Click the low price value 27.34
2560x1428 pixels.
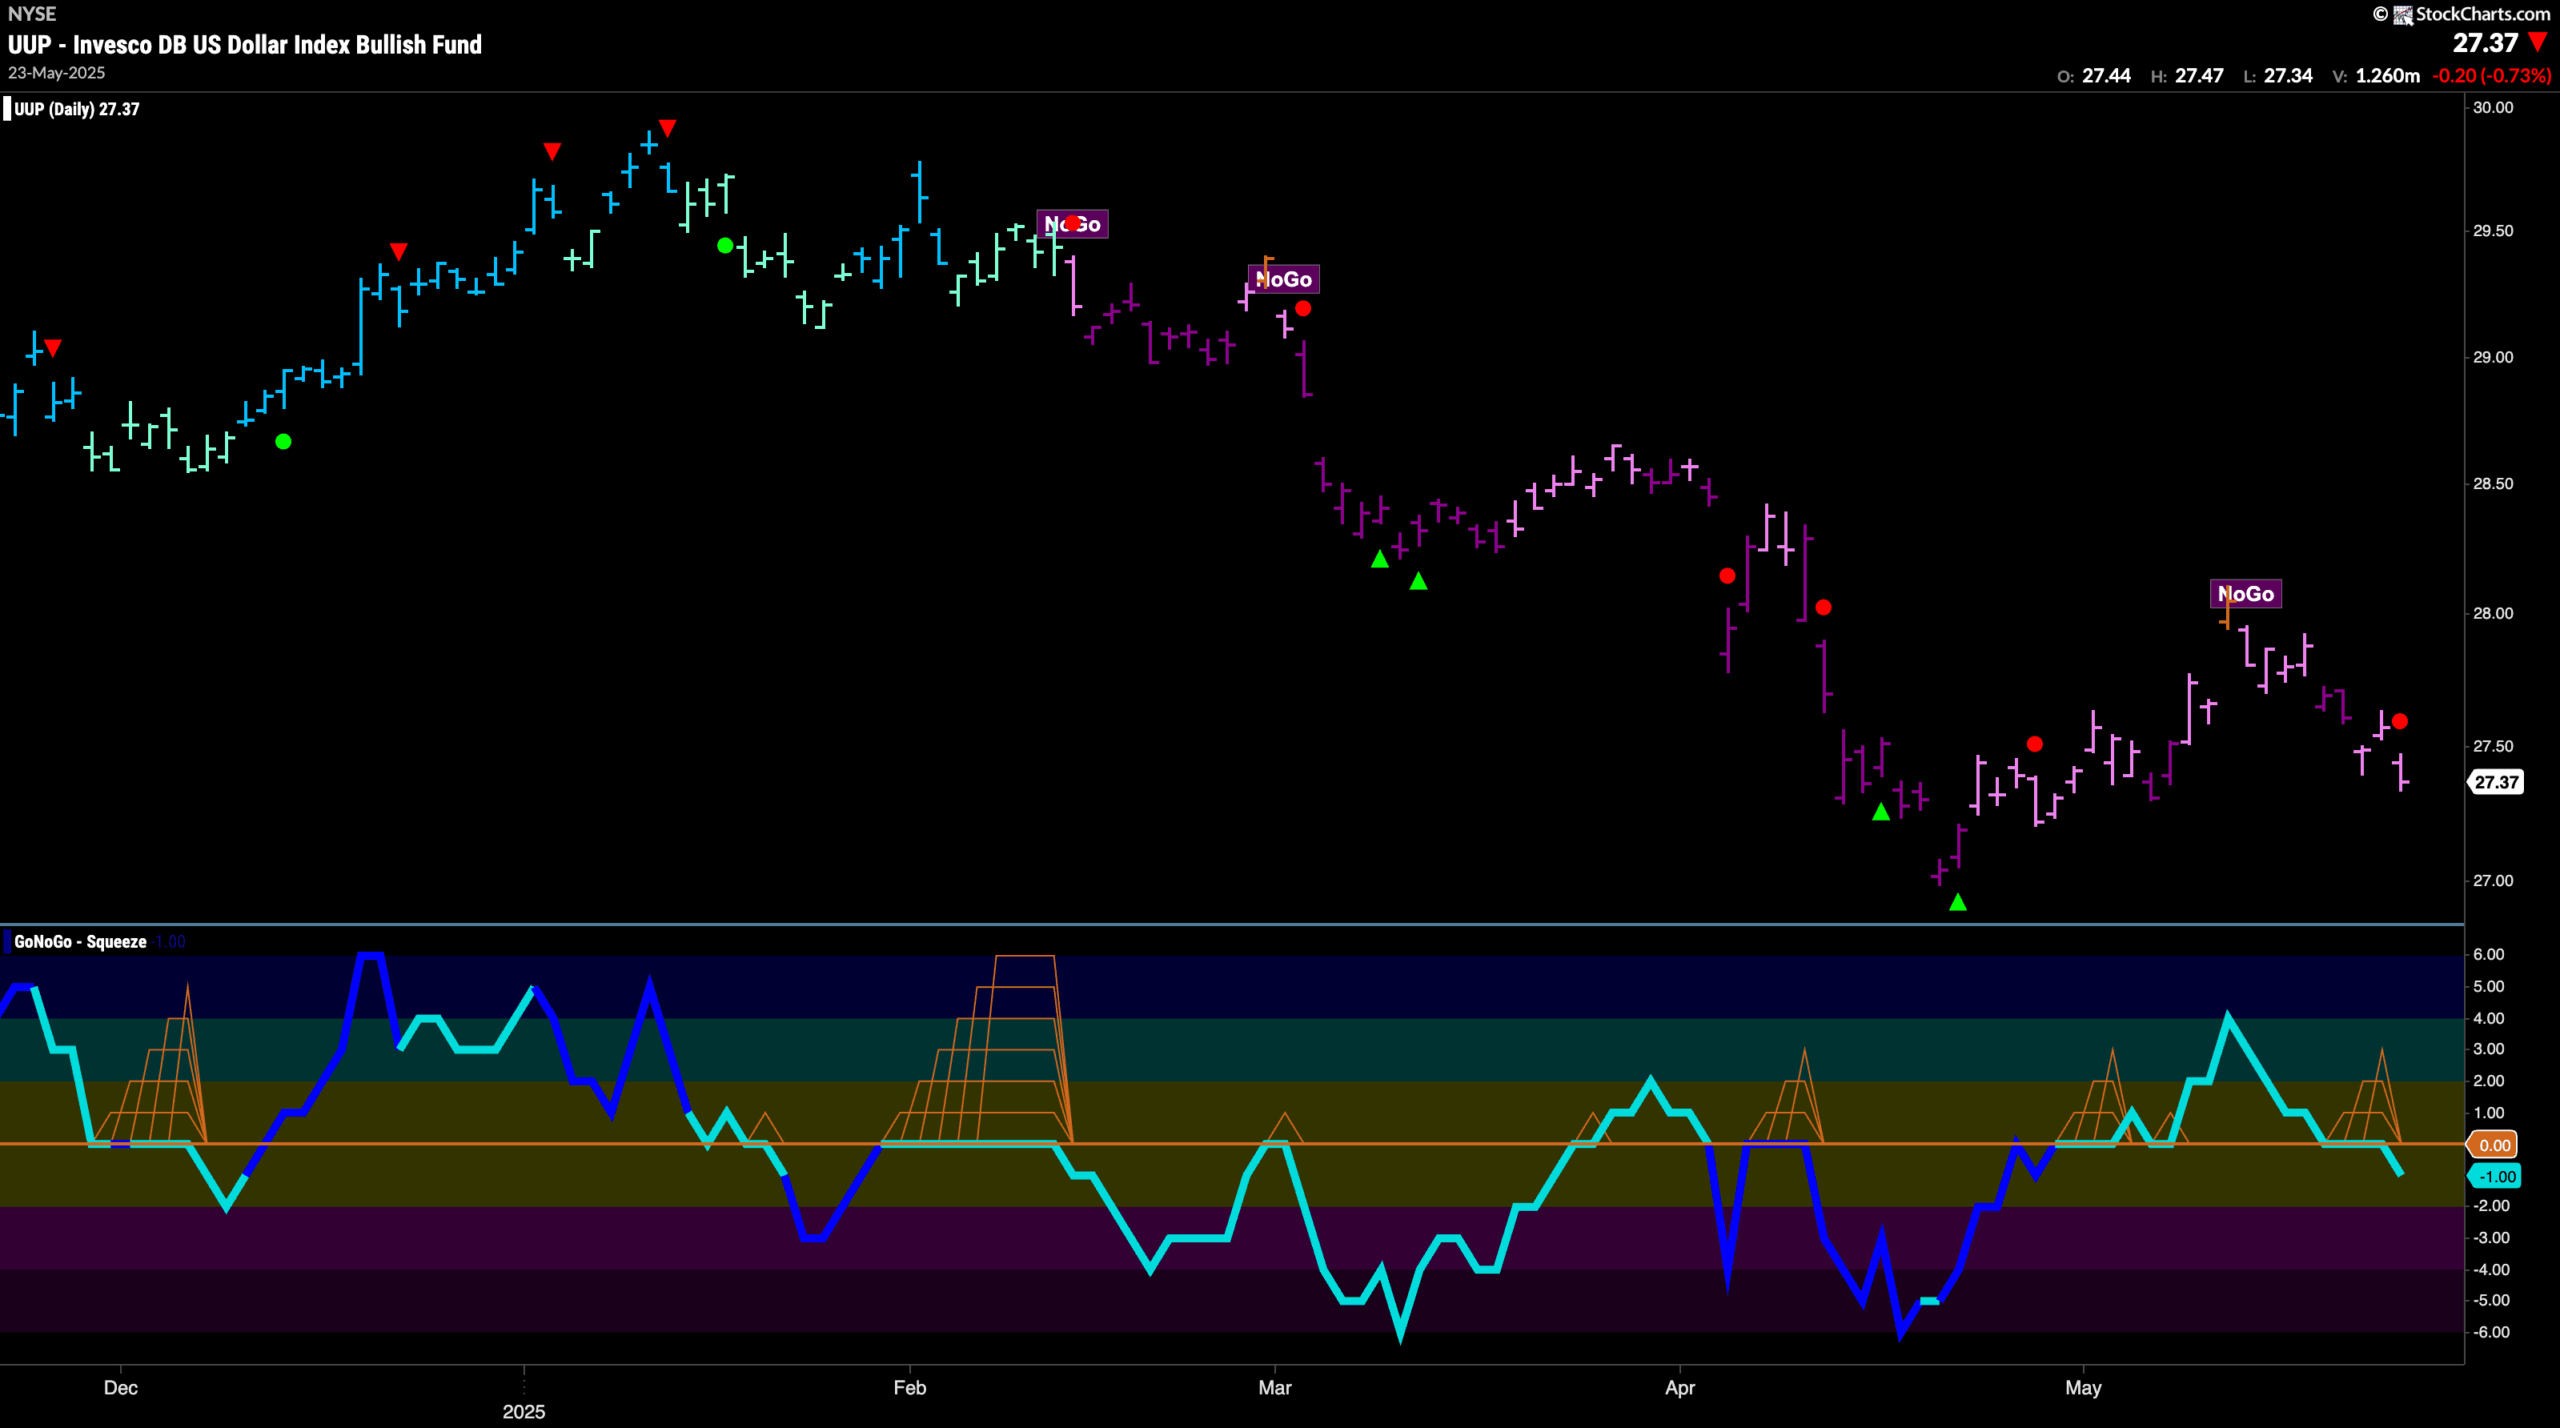click(2288, 76)
